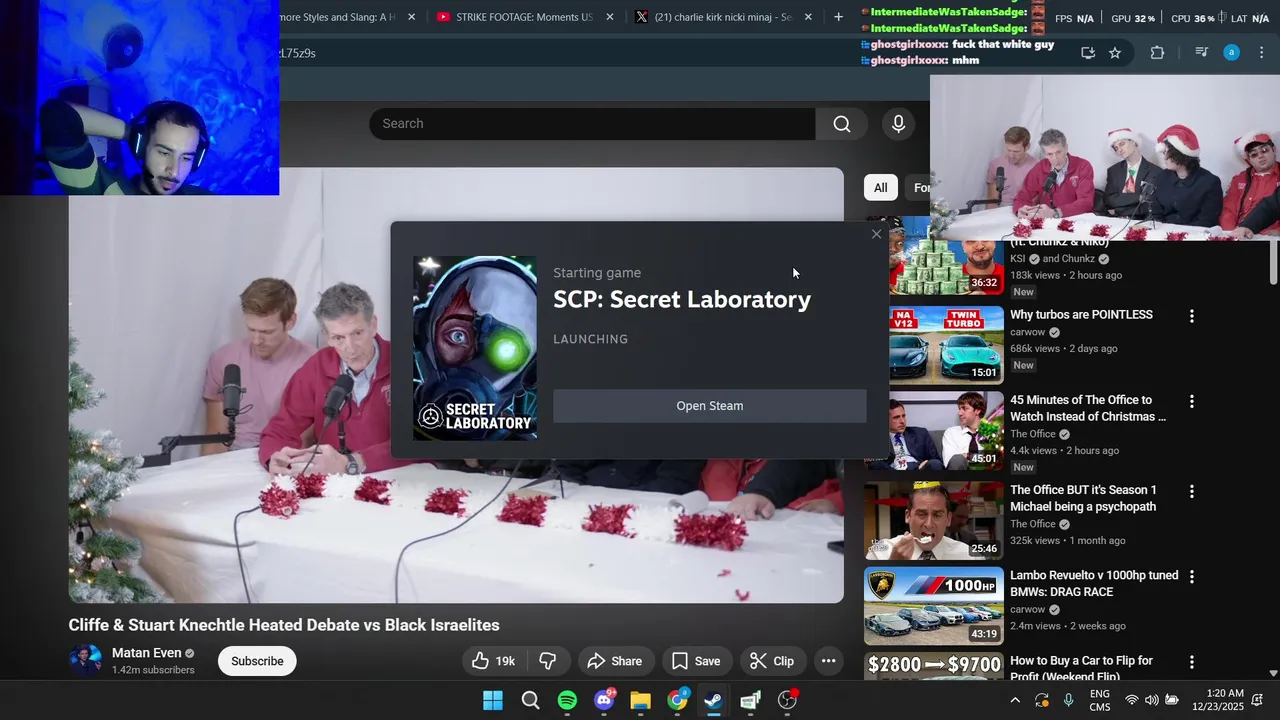Open Steam from taskbar
The image size is (1280, 720).
tap(713, 700)
